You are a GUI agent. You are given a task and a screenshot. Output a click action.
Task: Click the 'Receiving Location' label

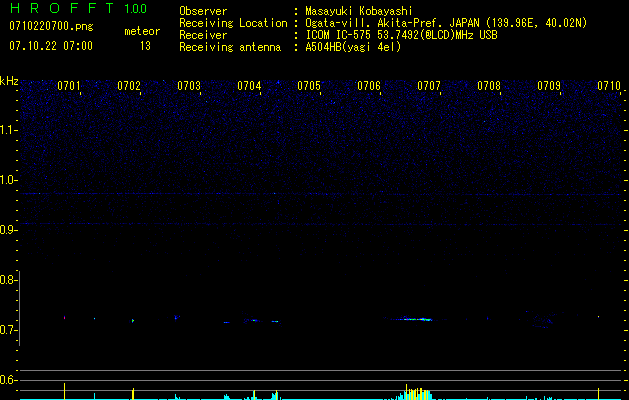(x=233, y=23)
